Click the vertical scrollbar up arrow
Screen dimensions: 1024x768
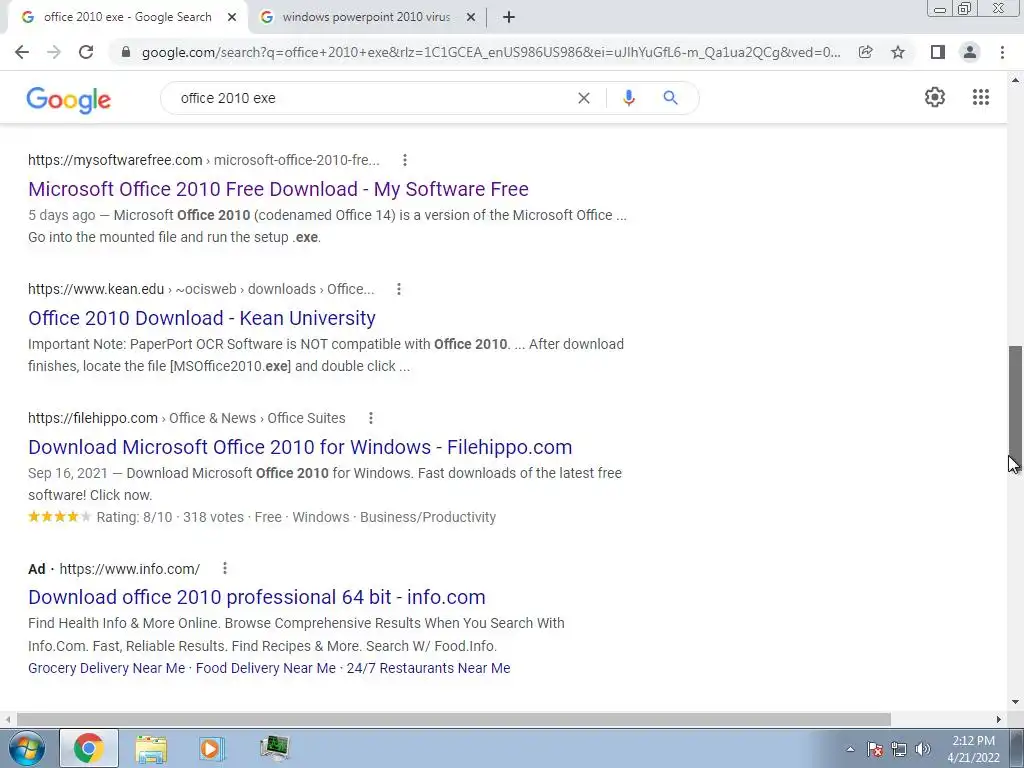pyautogui.click(x=1015, y=80)
